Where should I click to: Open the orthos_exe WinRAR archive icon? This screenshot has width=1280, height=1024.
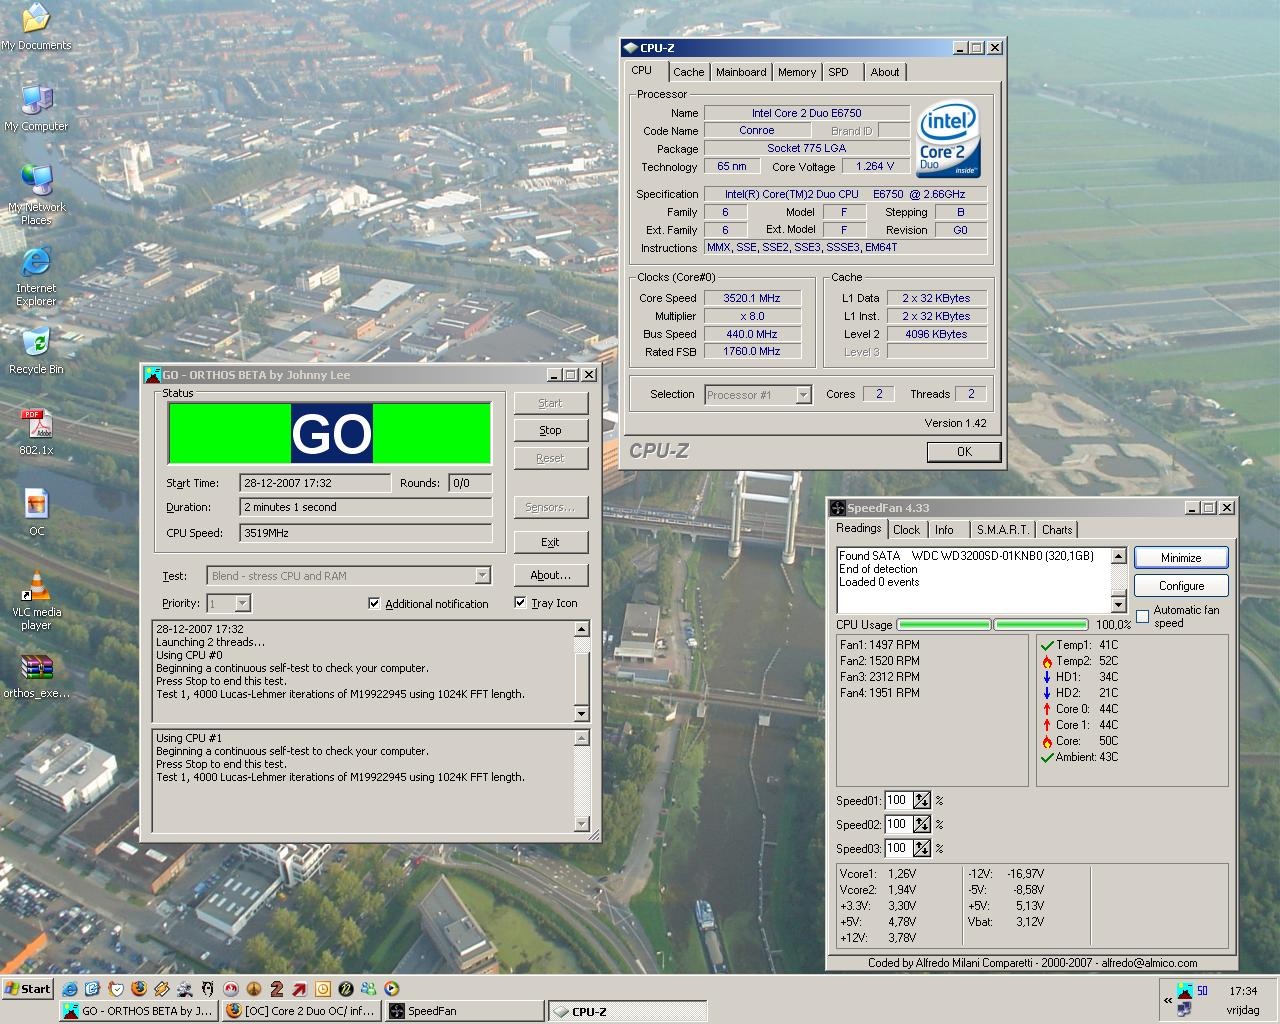point(36,668)
